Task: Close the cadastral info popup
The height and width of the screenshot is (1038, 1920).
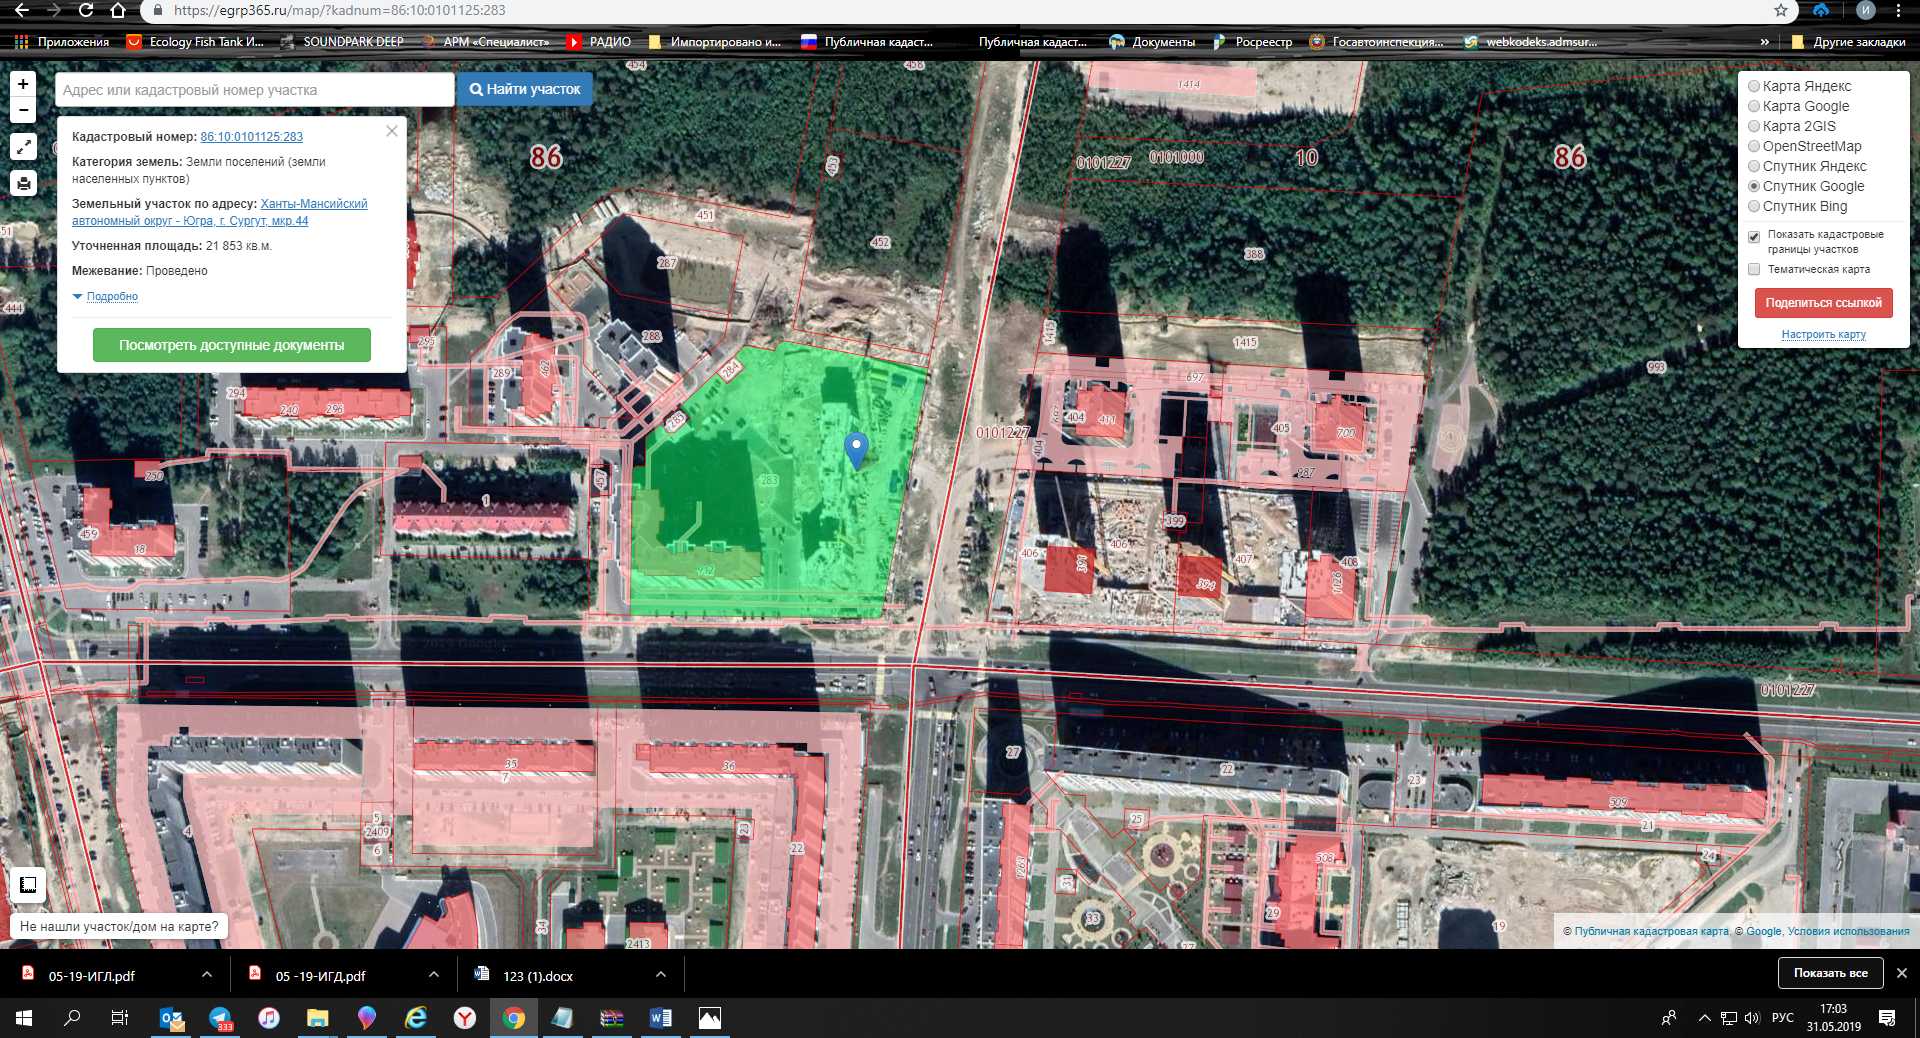Action: point(392,131)
